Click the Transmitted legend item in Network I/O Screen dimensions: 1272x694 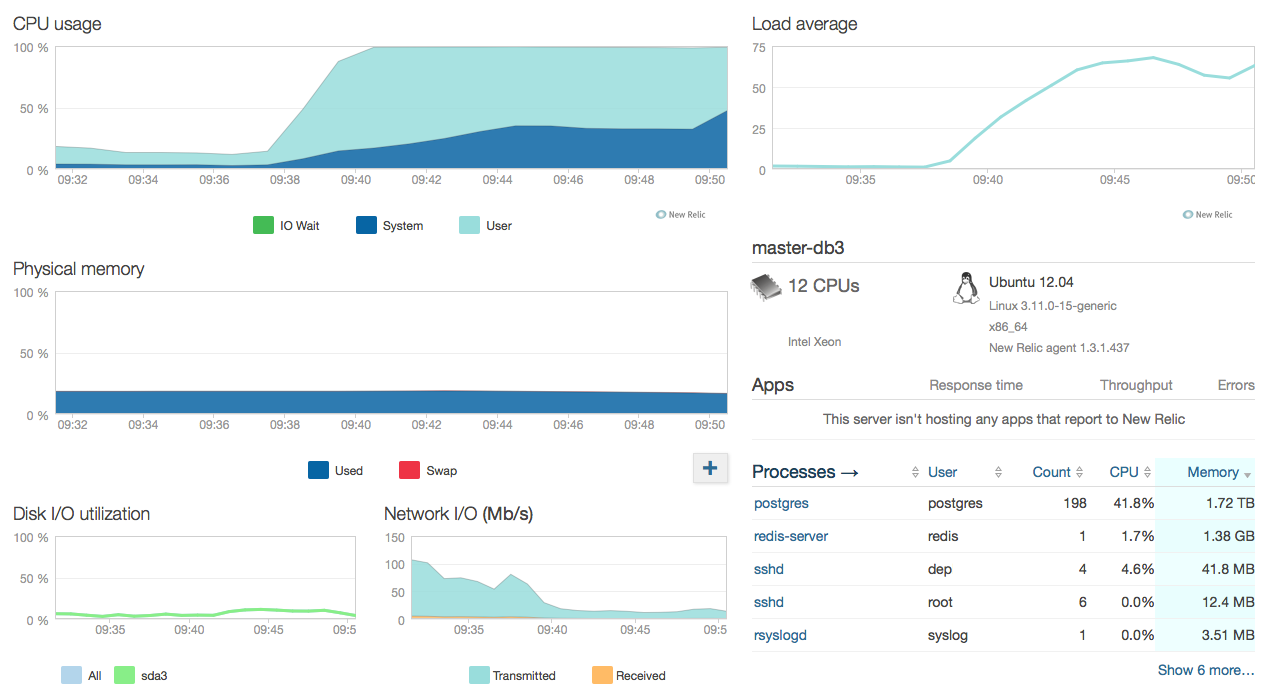click(x=512, y=676)
